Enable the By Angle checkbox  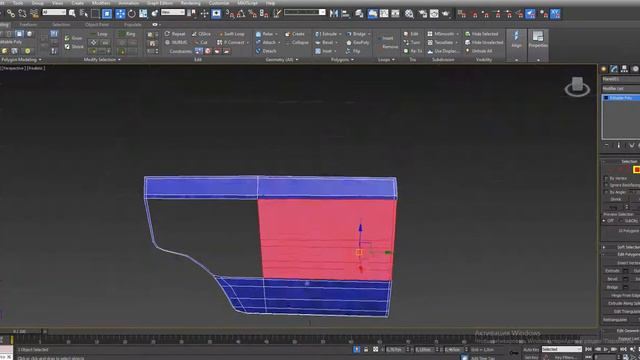point(606,192)
